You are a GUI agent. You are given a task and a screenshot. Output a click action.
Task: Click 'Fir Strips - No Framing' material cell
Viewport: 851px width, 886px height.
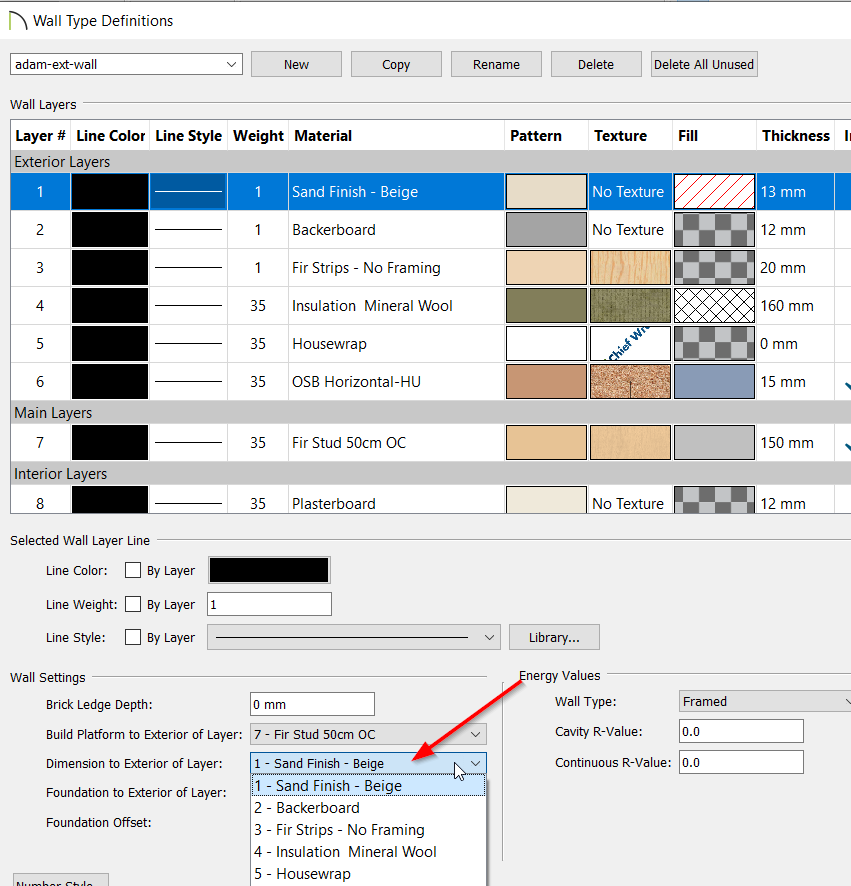[396, 267]
